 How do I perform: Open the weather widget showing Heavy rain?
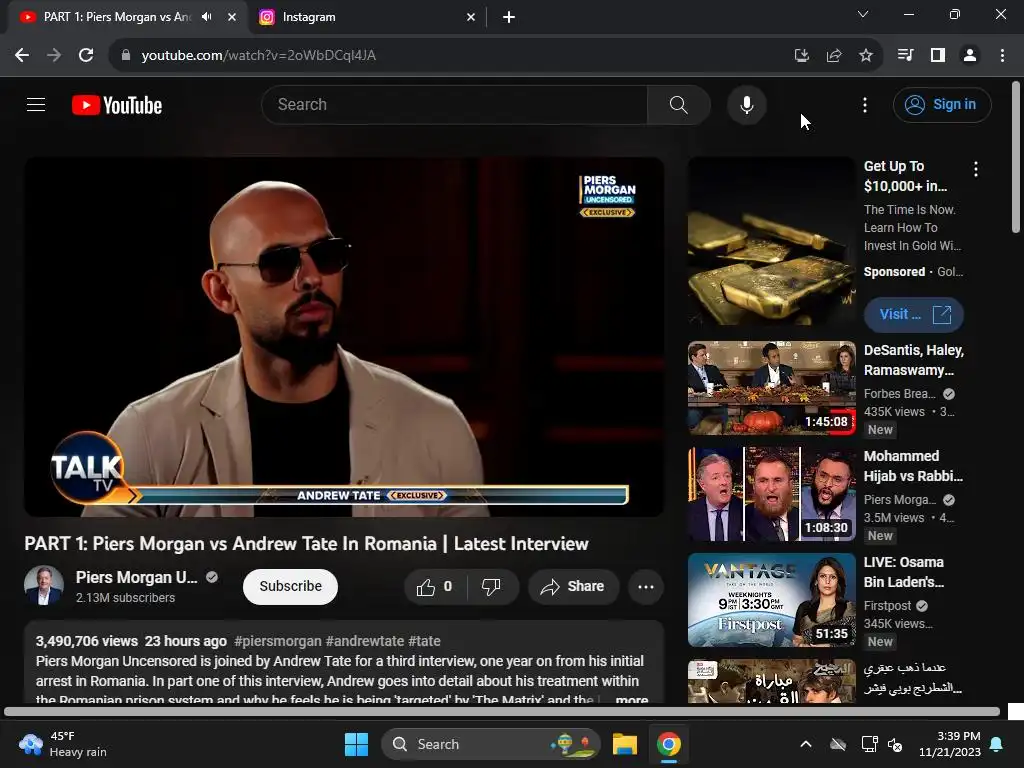[63, 744]
